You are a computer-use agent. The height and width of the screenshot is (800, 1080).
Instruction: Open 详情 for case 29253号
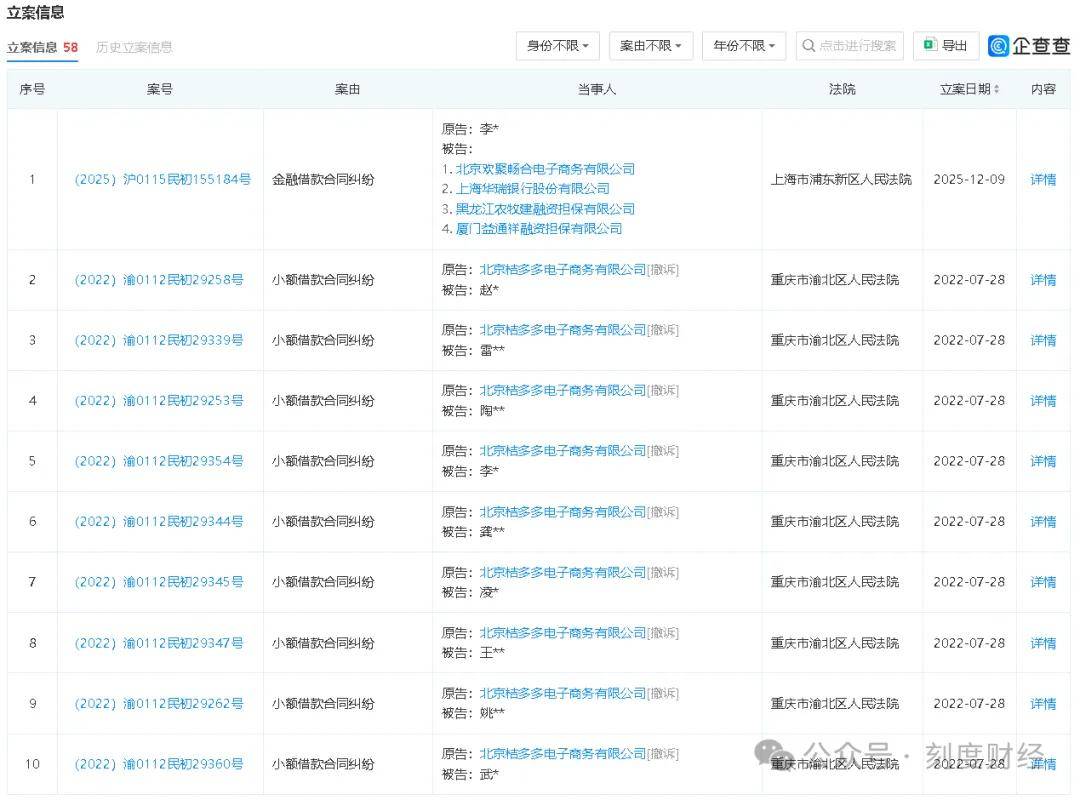(1043, 400)
